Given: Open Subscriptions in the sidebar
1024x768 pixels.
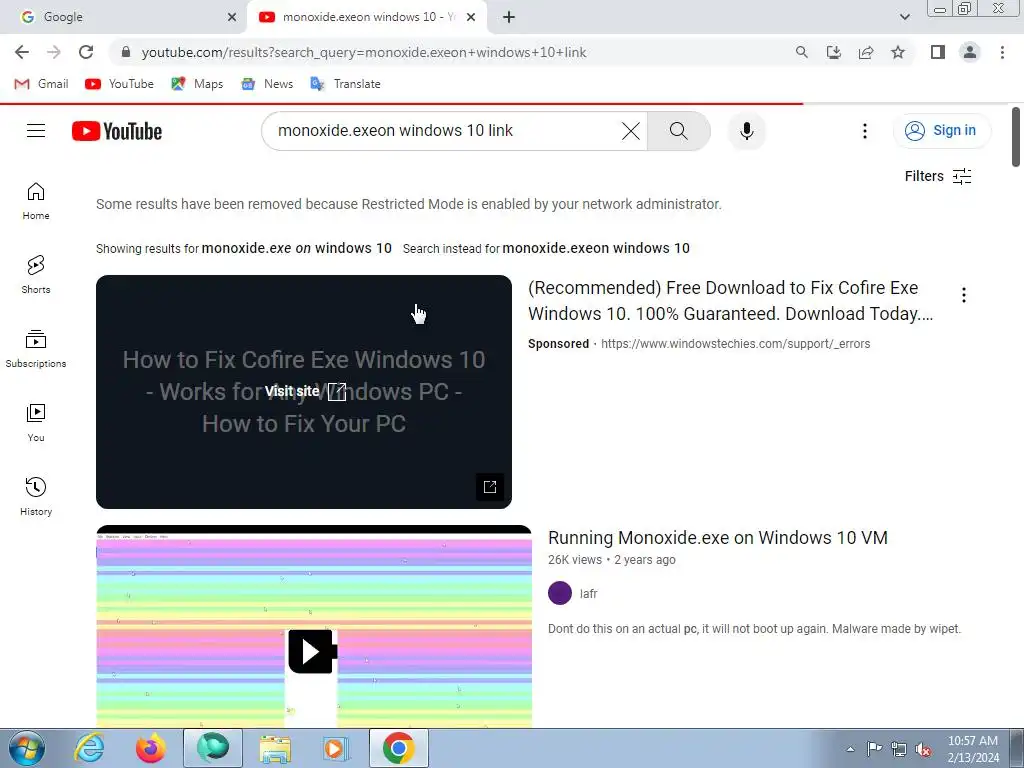Looking at the screenshot, I should pos(36,349).
